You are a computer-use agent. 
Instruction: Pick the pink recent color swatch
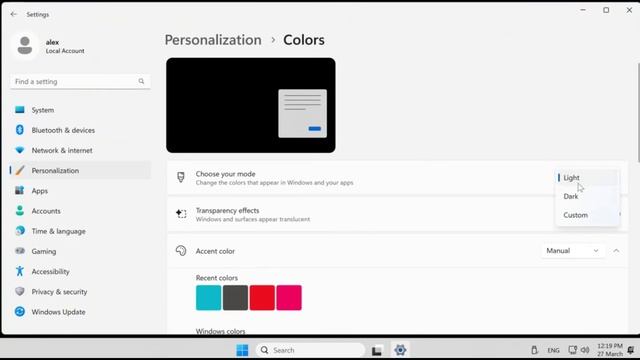[289, 298]
